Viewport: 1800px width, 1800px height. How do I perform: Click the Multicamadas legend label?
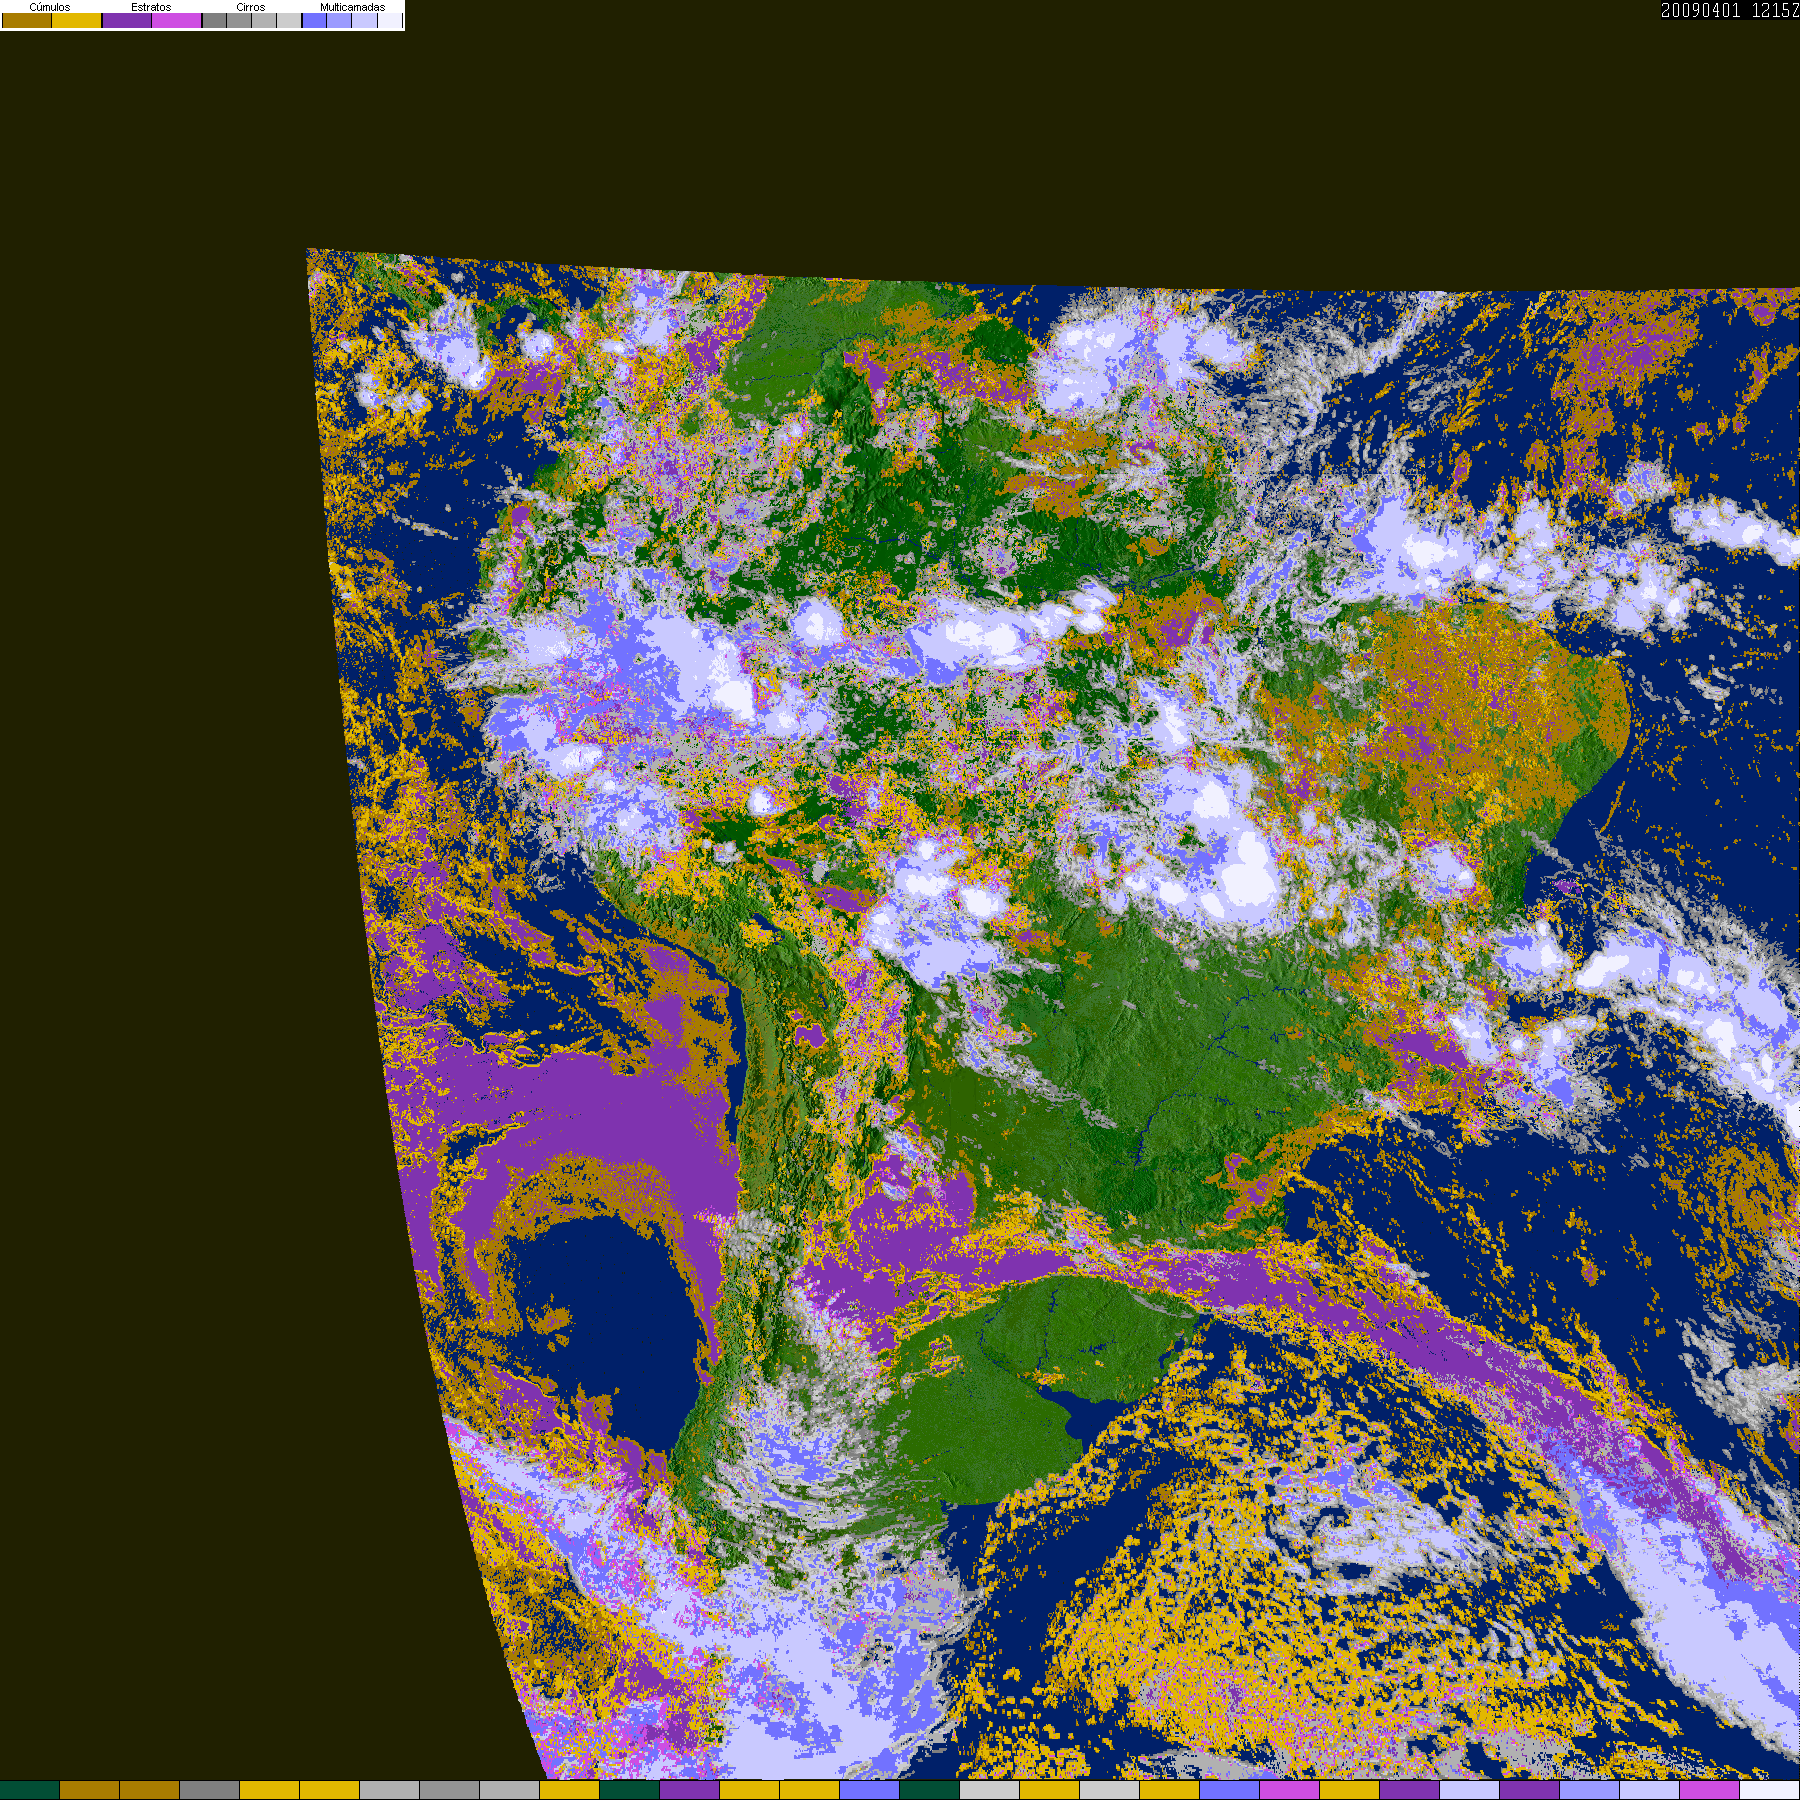click(352, 7)
